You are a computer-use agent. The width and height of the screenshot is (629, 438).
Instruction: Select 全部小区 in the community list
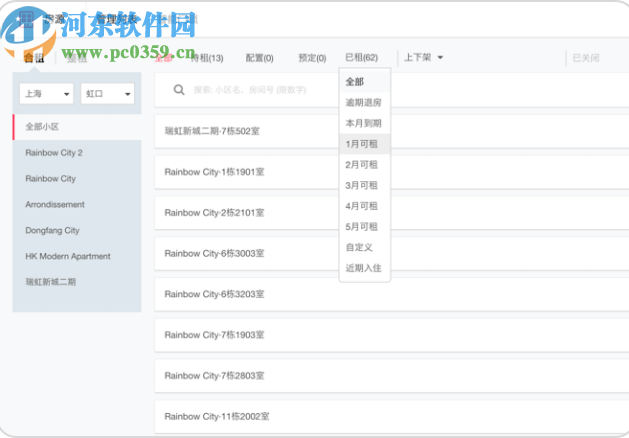tap(77, 127)
